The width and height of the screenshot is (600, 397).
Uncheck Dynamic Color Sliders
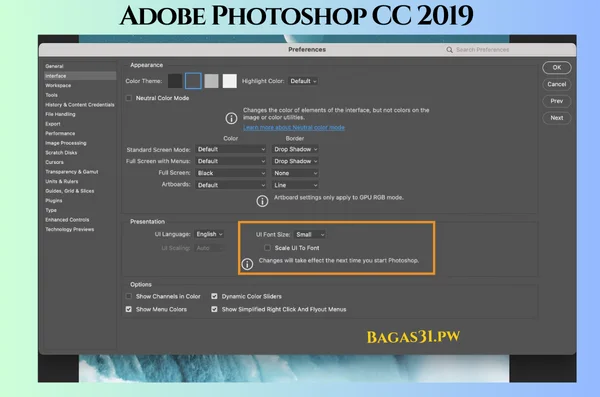pos(214,296)
